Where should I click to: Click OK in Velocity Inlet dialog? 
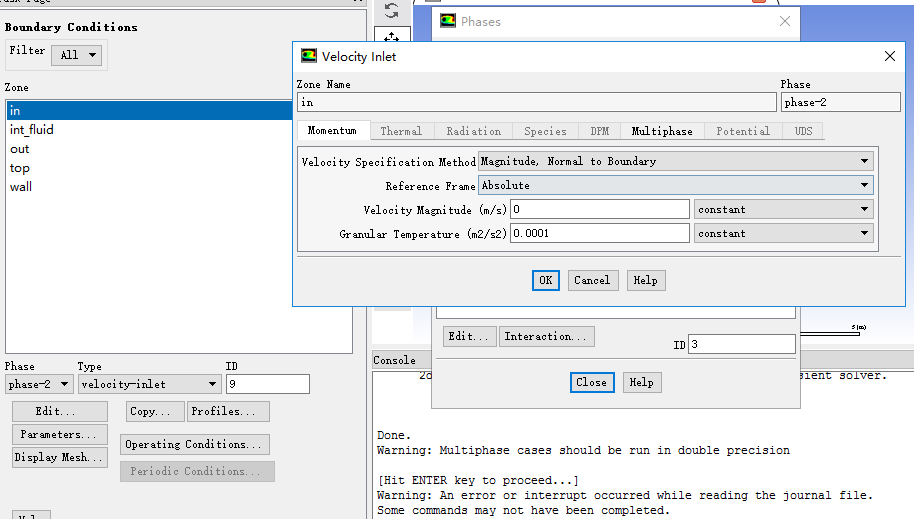click(x=545, y=281)
